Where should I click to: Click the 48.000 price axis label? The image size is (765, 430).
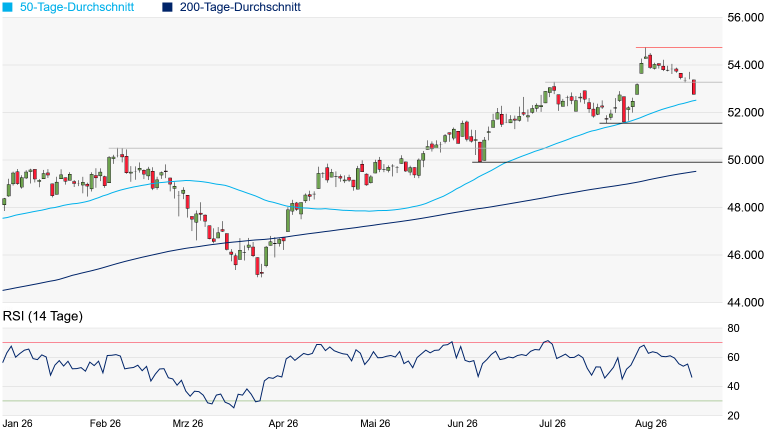[x=745, y=207]
